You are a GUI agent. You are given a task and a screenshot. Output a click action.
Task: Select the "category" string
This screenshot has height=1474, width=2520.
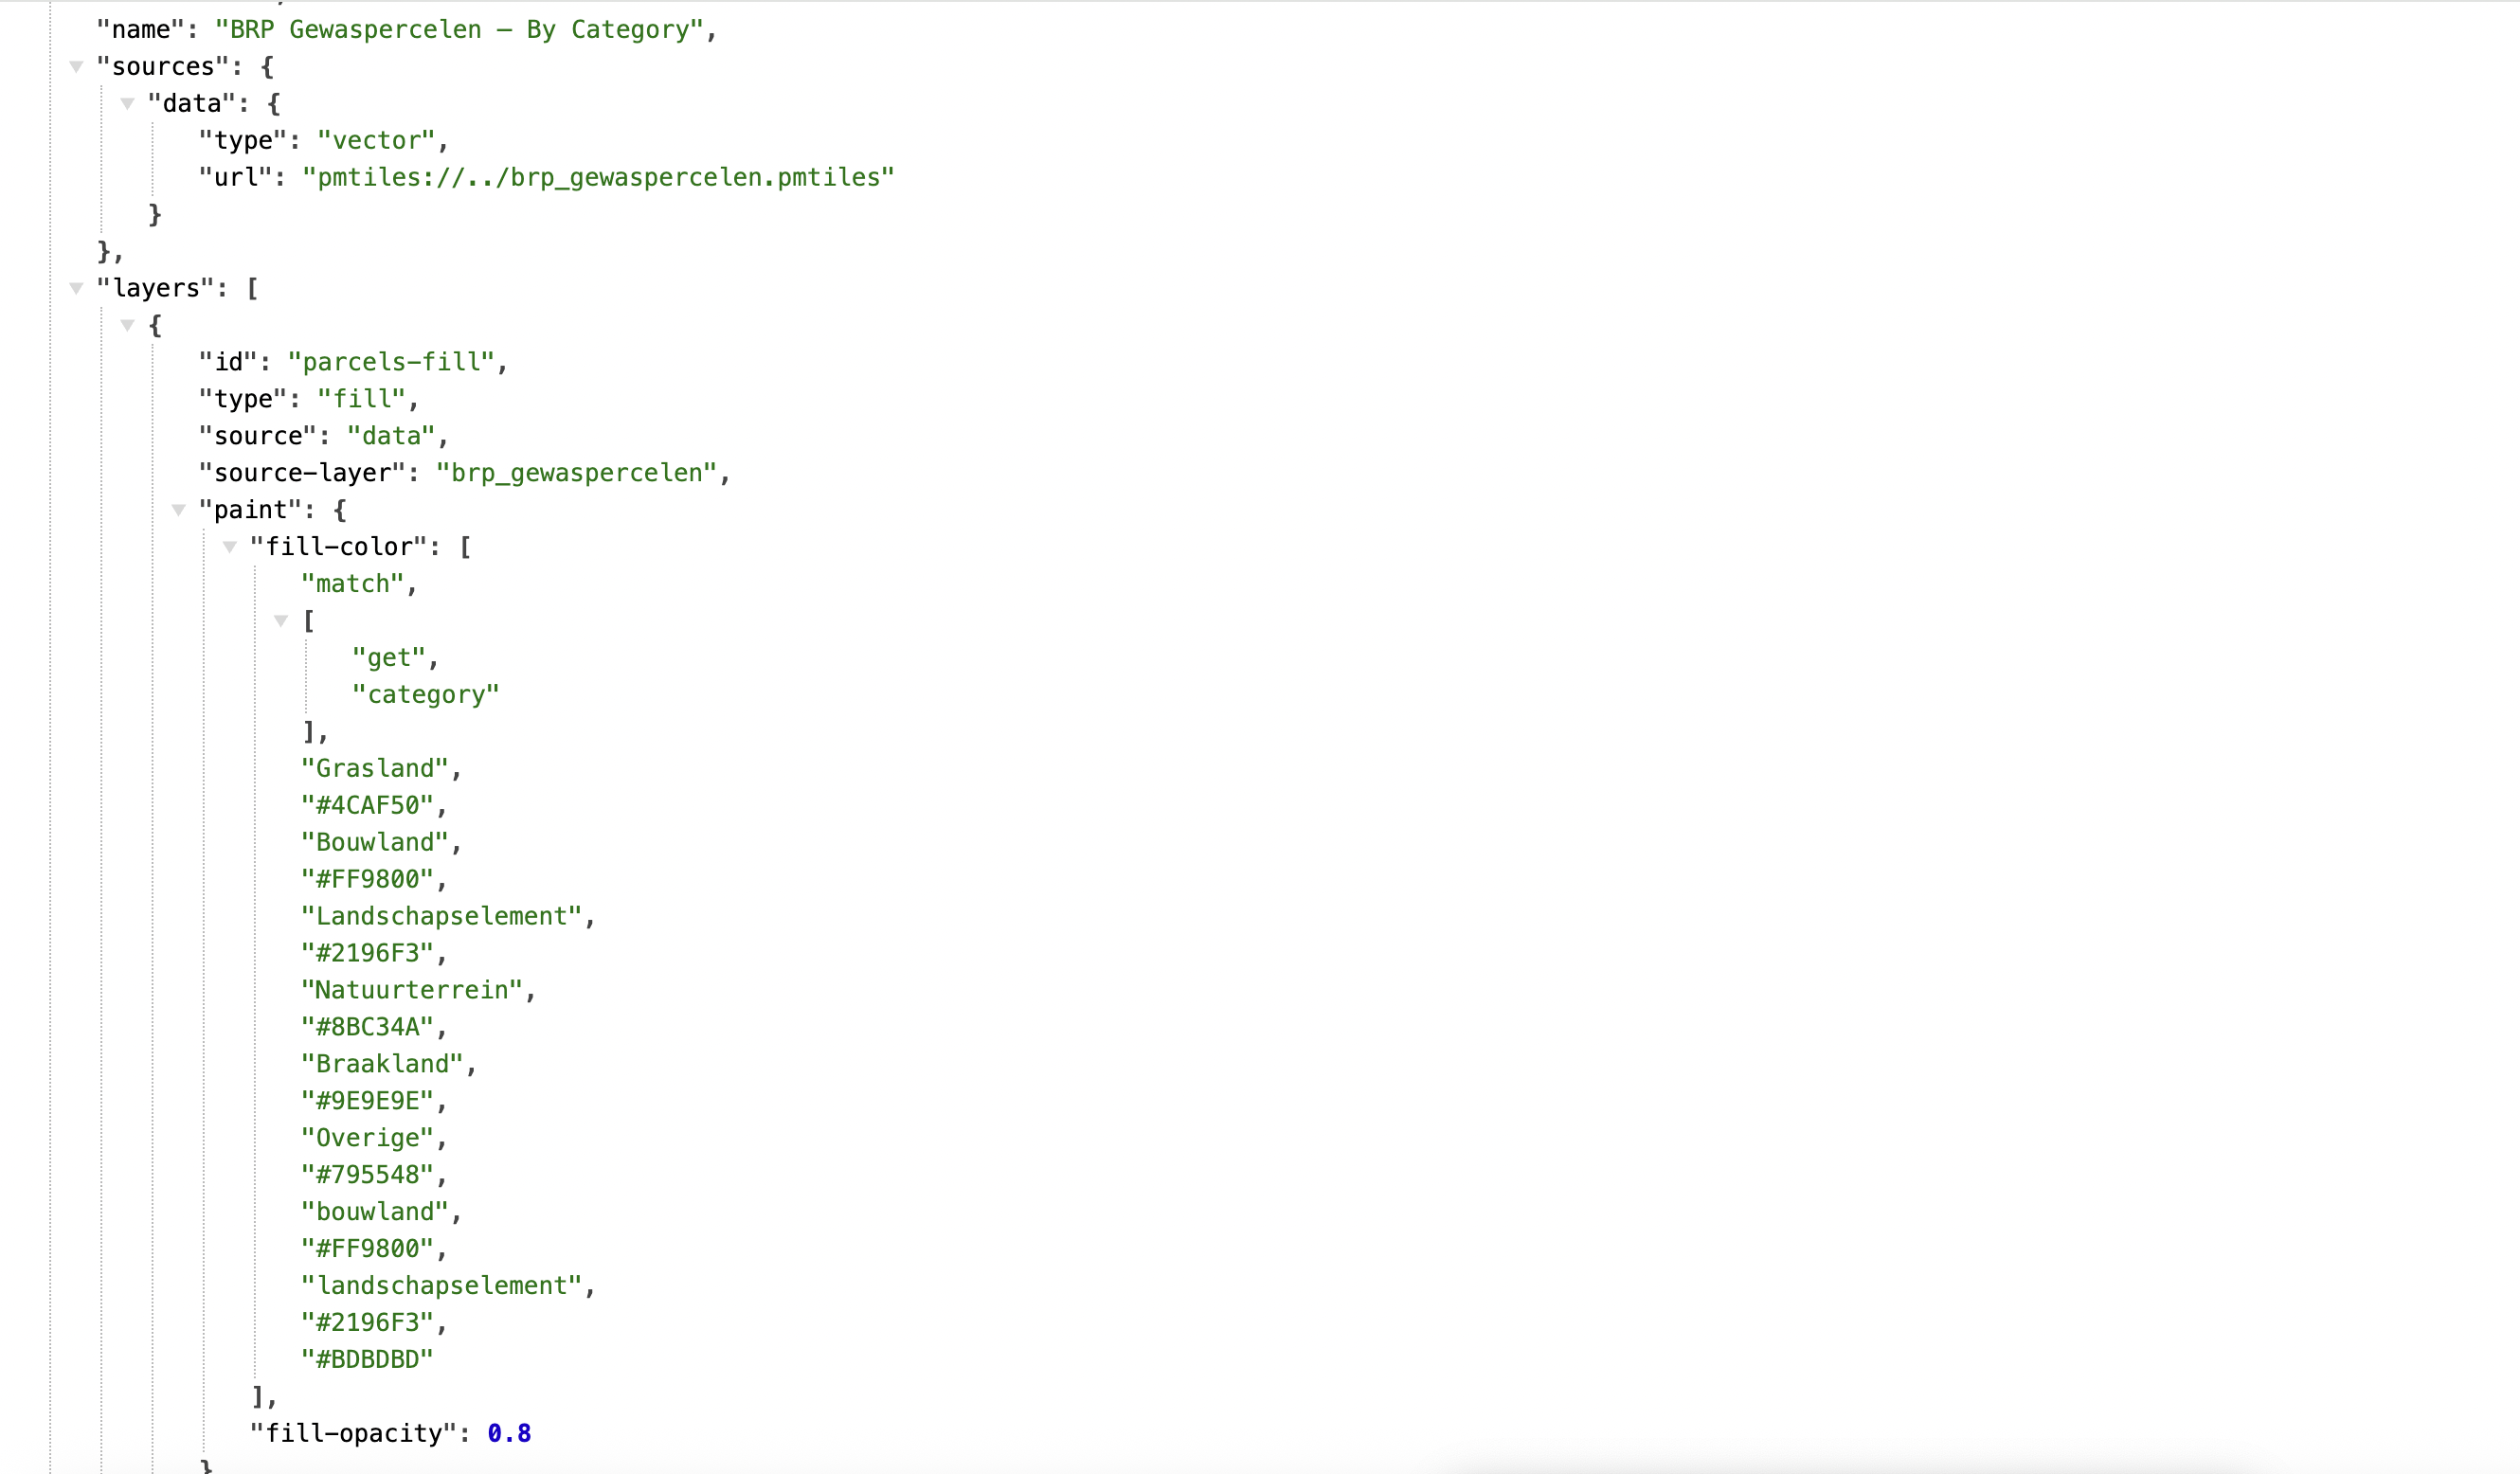(426, 695)
